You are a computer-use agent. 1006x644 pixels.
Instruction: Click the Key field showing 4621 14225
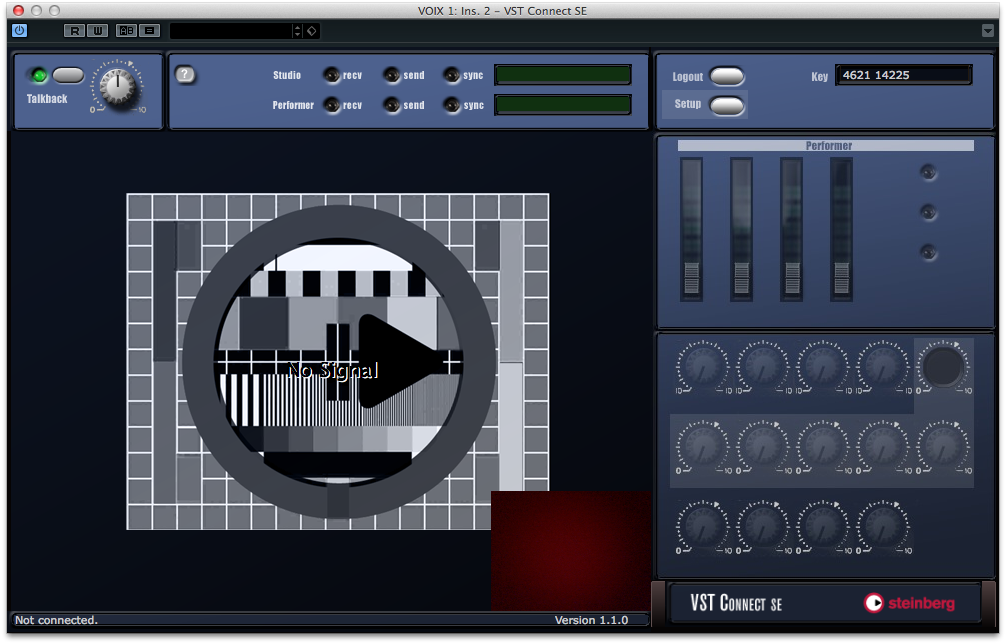pyautogui.click(x=903, y=75)
